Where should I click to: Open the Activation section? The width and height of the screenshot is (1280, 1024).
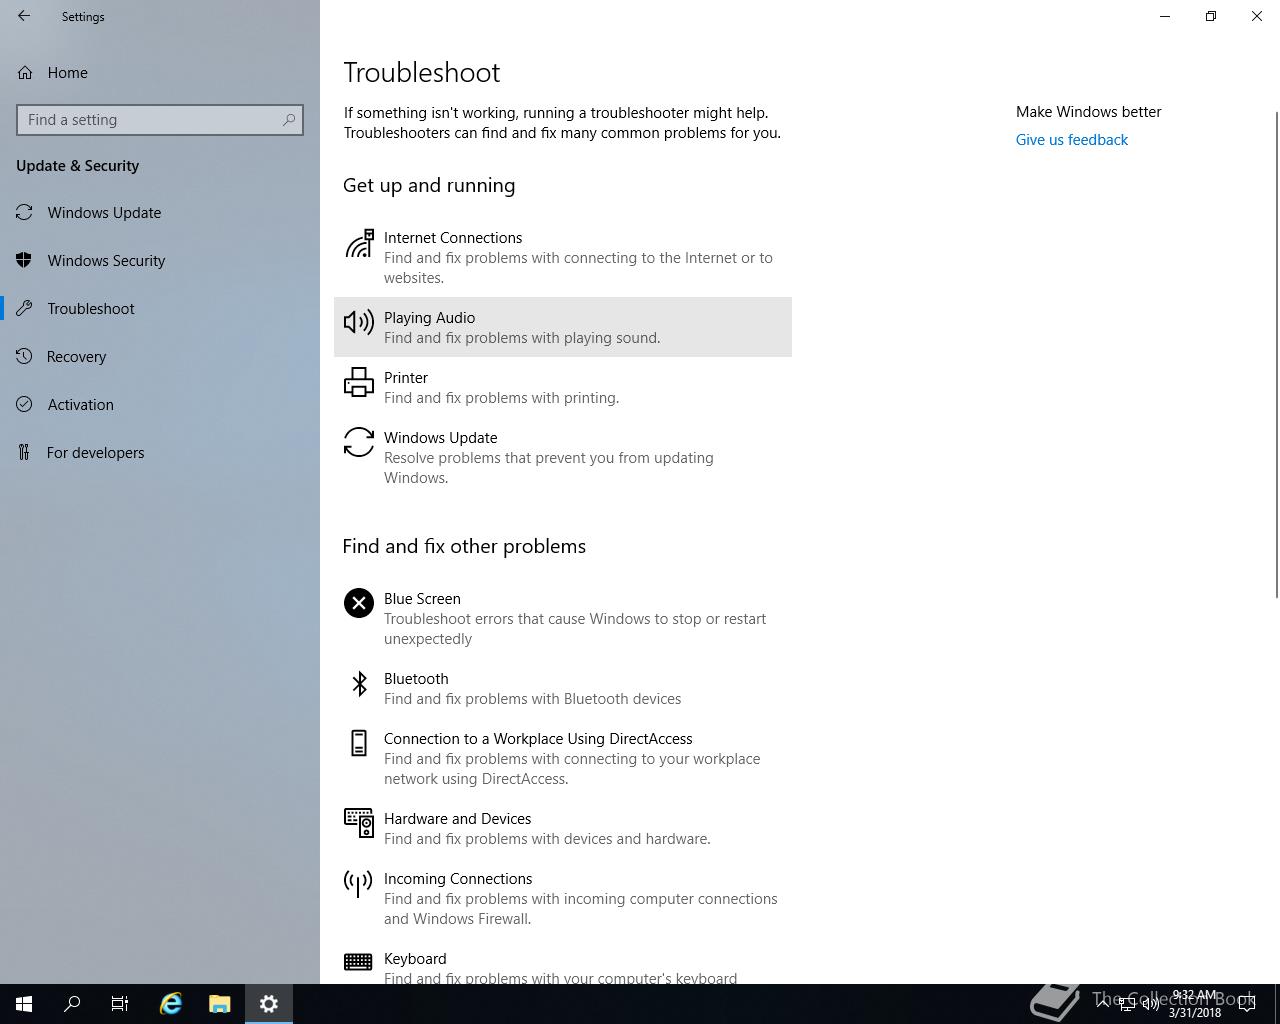pos(160,404)
